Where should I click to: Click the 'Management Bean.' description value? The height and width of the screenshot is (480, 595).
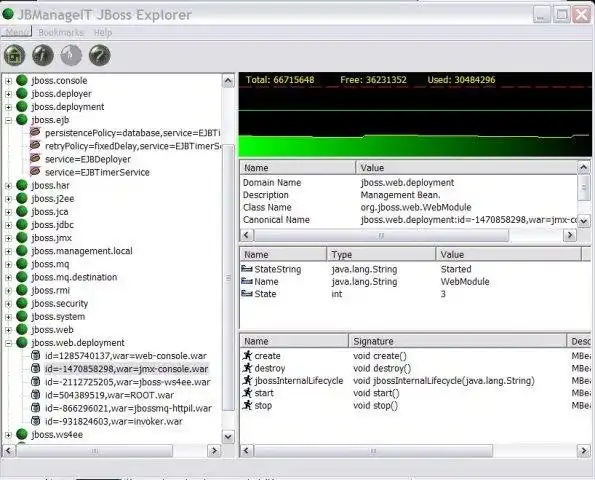tap(400, 195)
